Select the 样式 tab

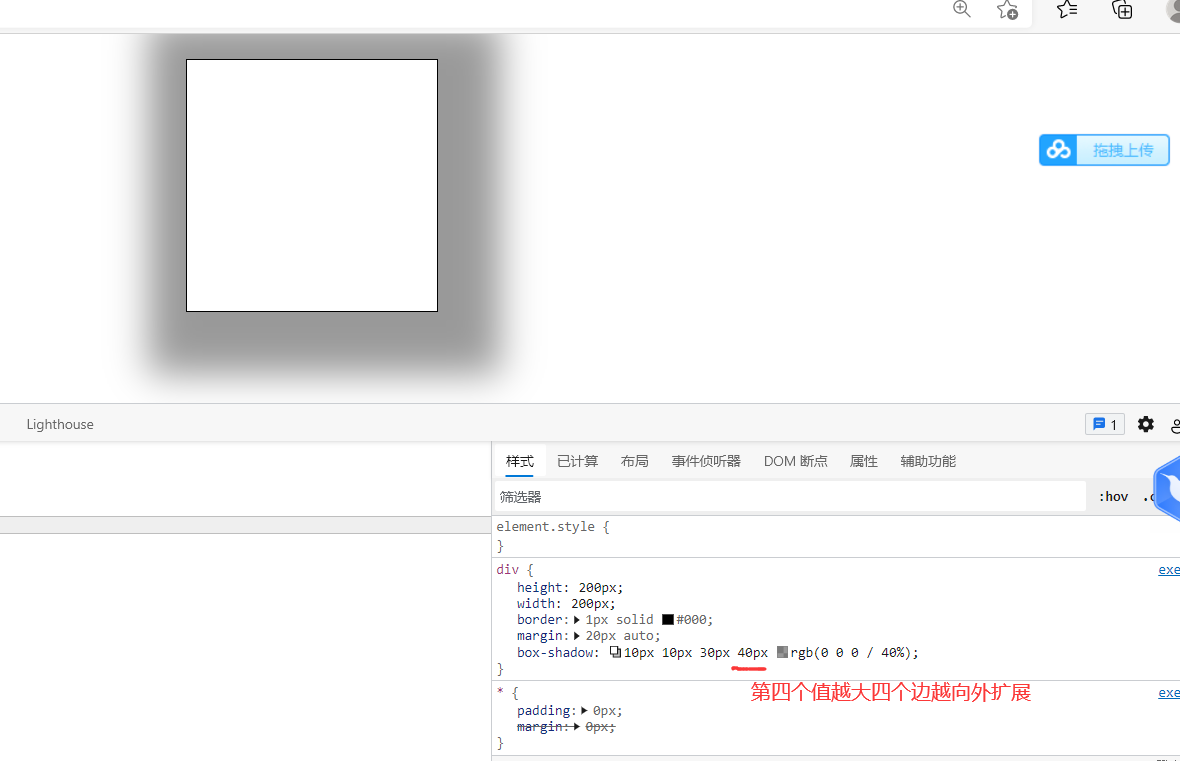[x=519, y=461]
